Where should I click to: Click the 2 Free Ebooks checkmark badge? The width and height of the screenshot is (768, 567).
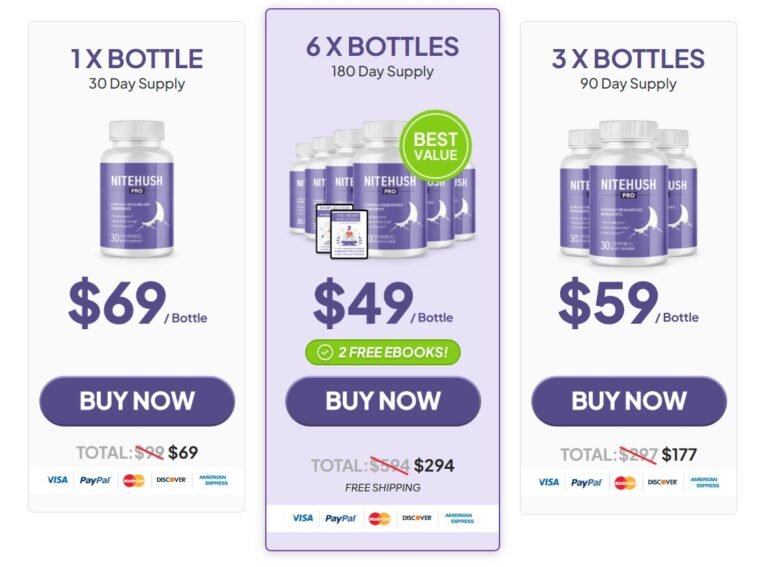pyautogui.click(x=383, y=353)
